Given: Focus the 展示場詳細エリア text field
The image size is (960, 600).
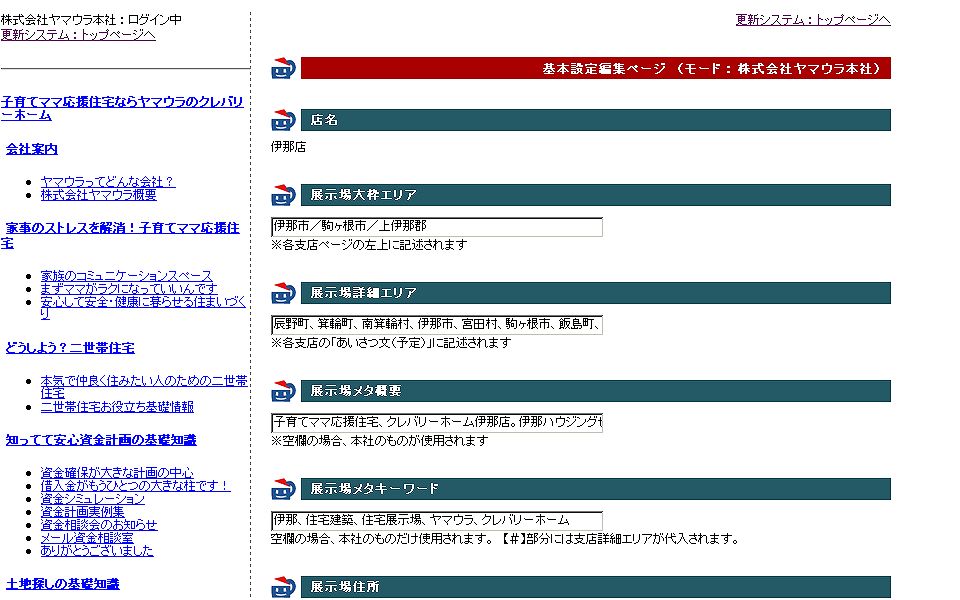Looking at the screenshot, I should coord(437,324).
